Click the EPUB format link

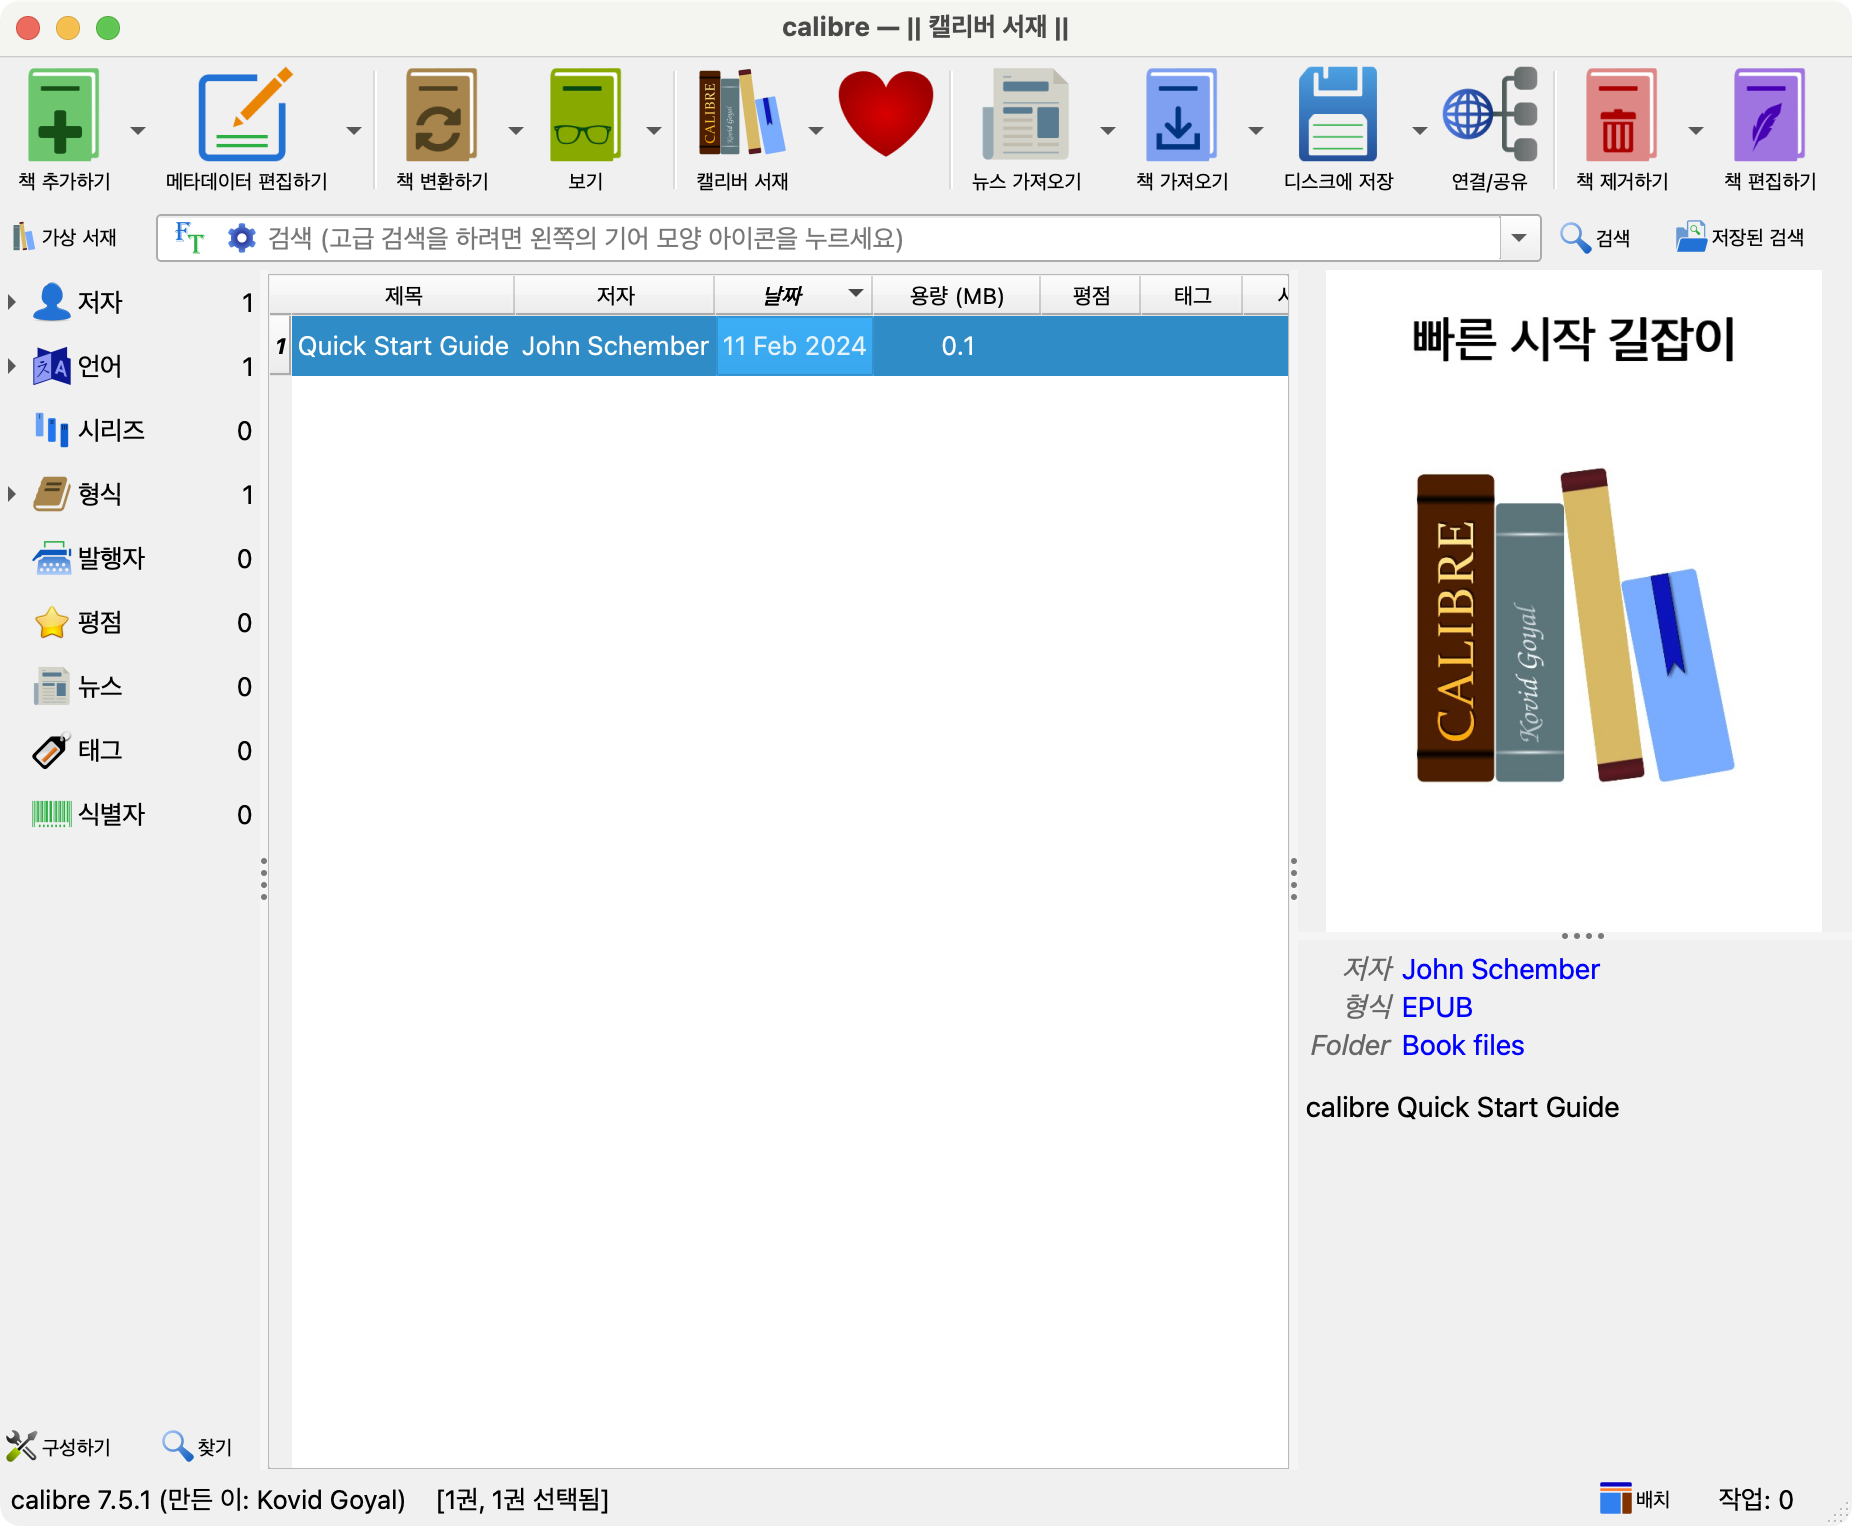coord(1437,1007)
